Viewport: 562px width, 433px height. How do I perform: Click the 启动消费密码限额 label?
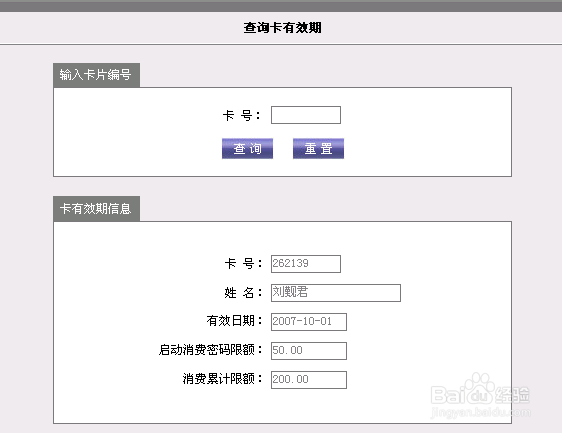click(211, 349)
